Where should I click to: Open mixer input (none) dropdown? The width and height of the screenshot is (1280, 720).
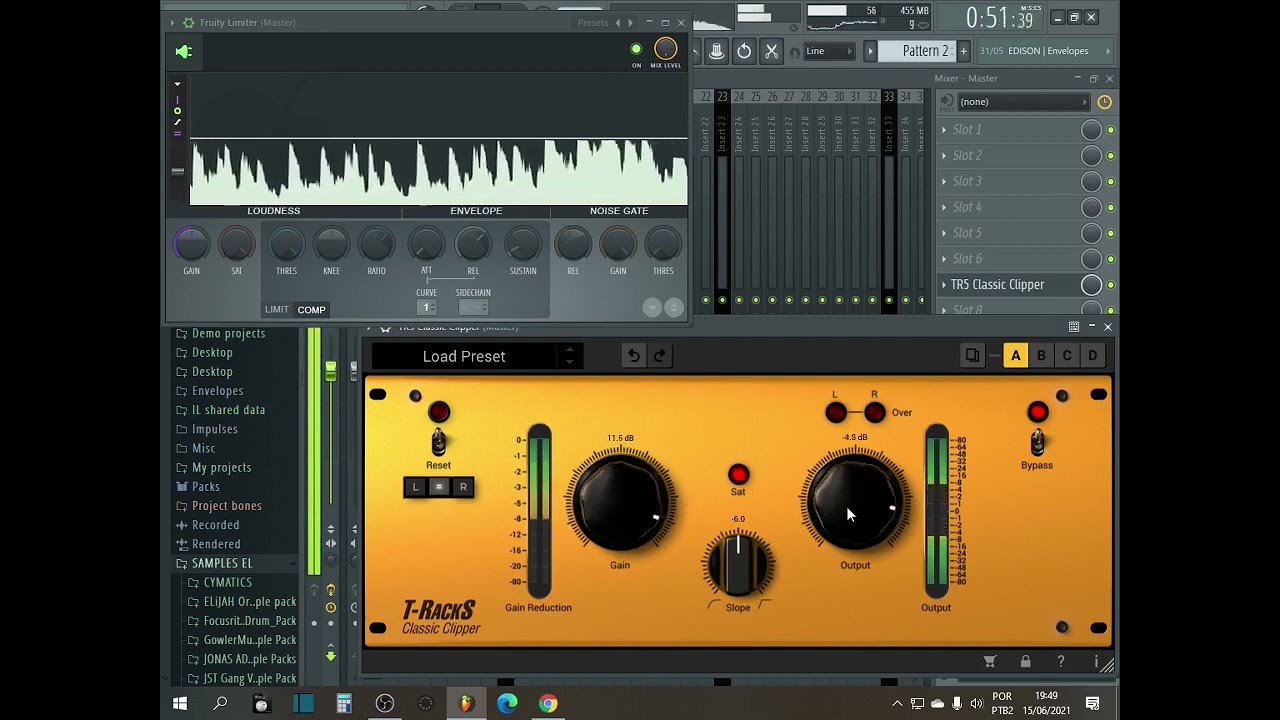[1023, 102]
